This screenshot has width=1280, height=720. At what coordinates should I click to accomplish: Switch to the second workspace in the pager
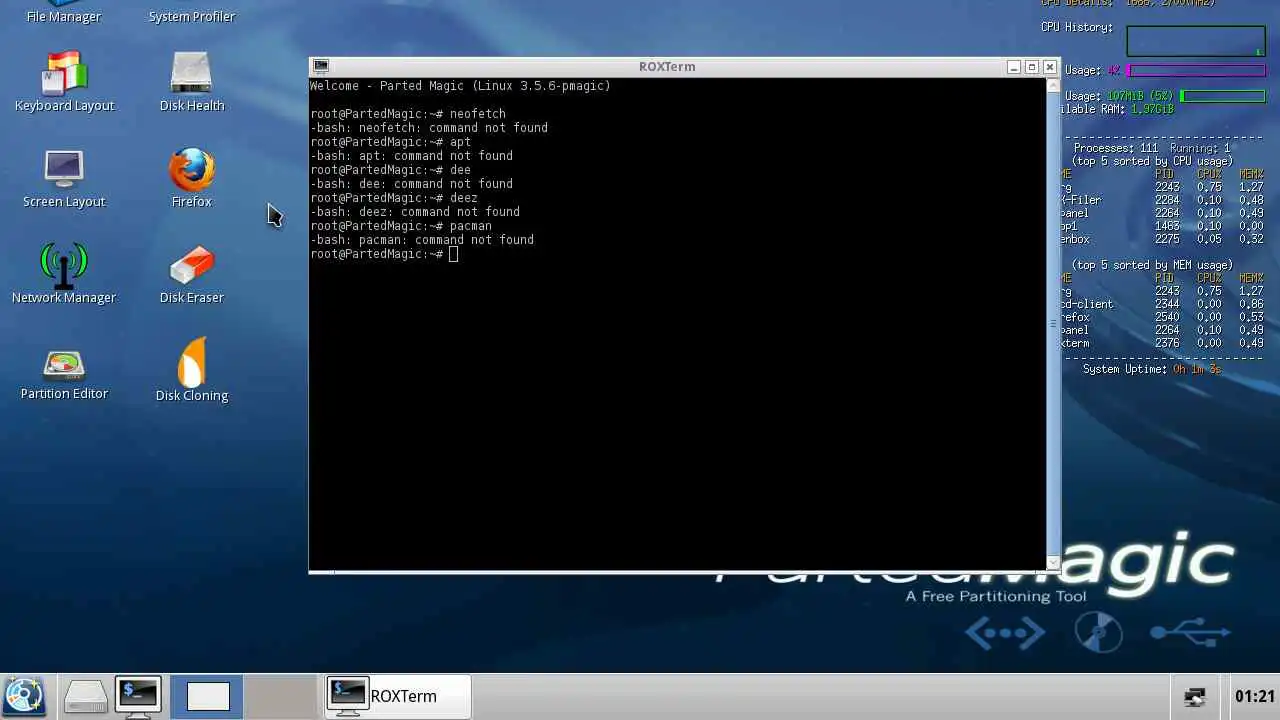pyautogui.click(x=281, y=696)
